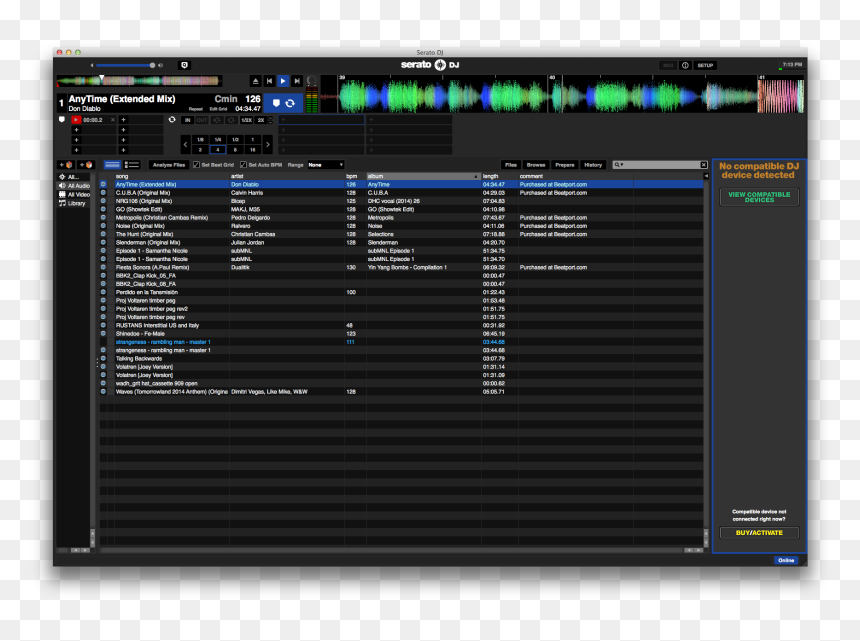The image size is (860, 641).
Task: Sort by the song column header
Action: (x=171, y=176)
